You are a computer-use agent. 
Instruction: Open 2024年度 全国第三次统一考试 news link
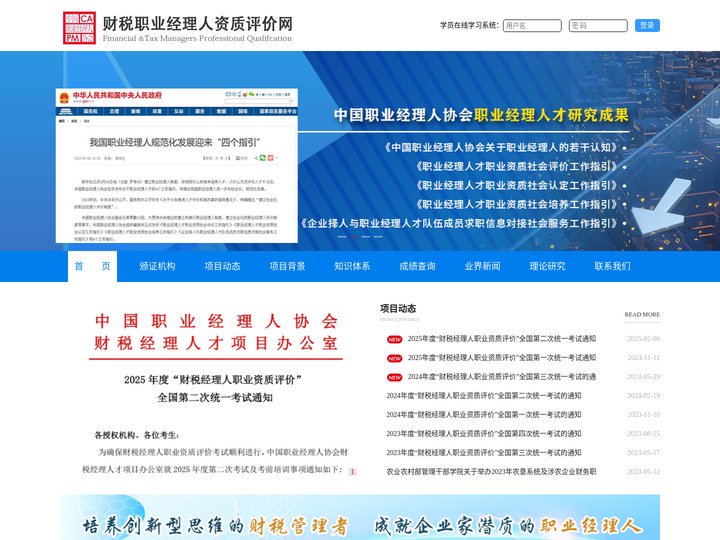click(502, 377)
